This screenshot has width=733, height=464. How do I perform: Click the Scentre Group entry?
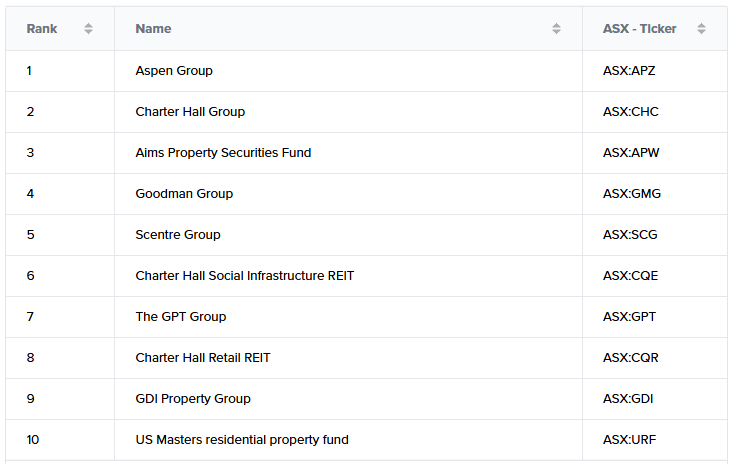click(x=178, y=235)
